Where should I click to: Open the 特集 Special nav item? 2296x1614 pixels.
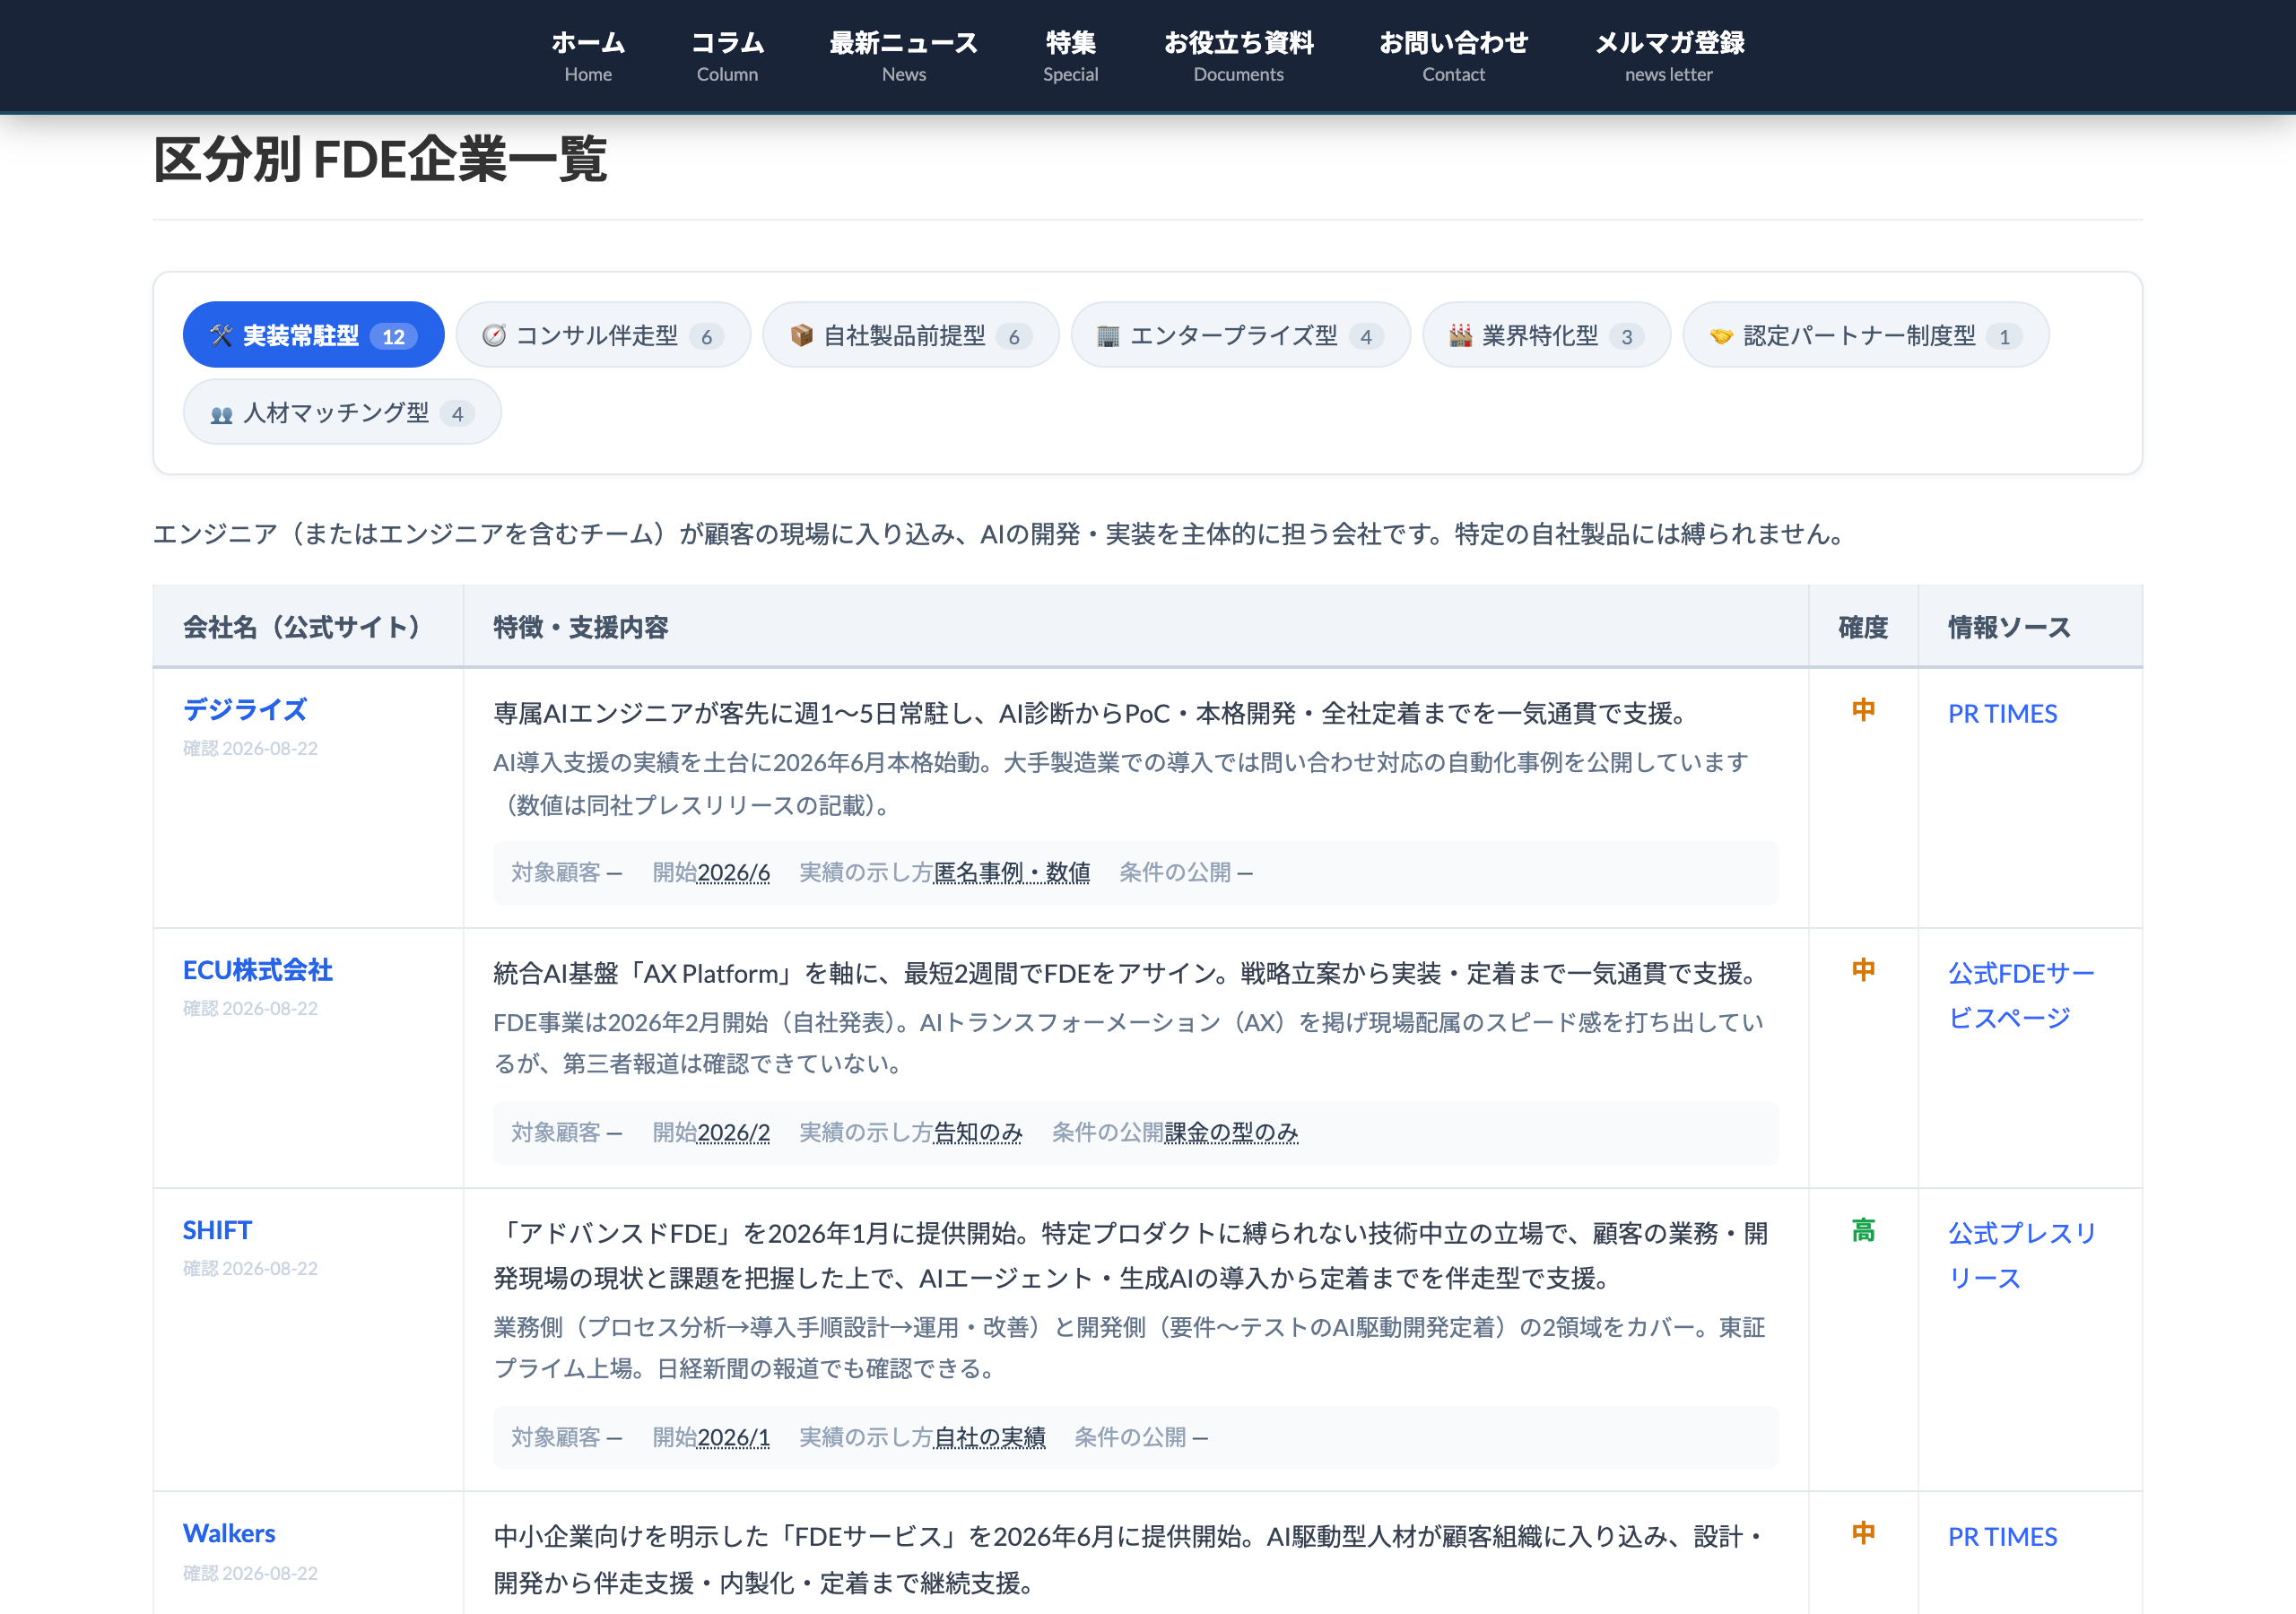click(x=1070, y=56)
